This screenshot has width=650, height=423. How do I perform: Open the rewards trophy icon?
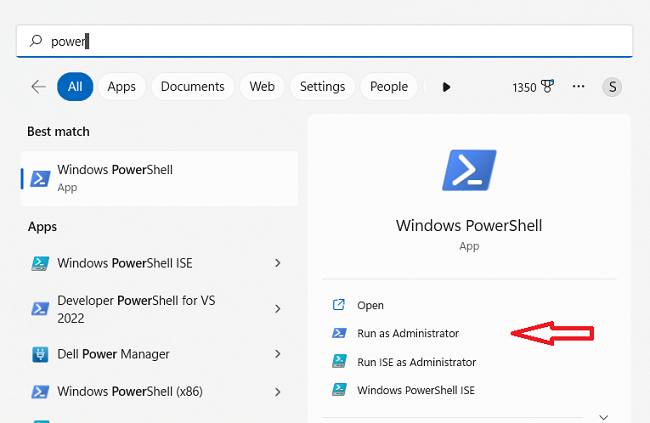[548, 86]
